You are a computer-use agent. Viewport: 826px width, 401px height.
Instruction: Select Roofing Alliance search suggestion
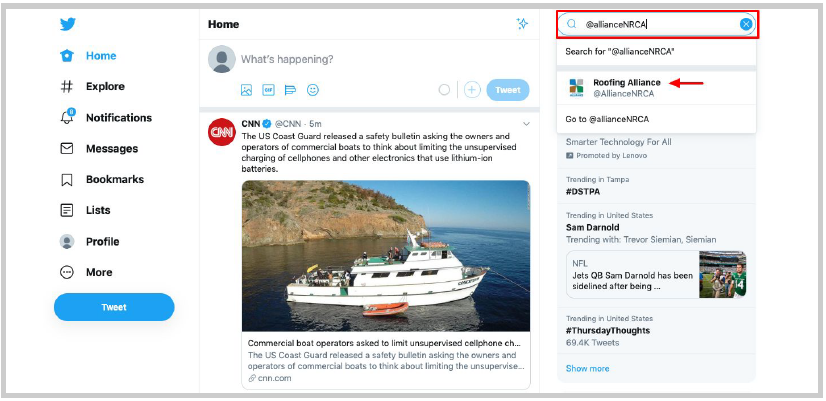tap(626, 87)
